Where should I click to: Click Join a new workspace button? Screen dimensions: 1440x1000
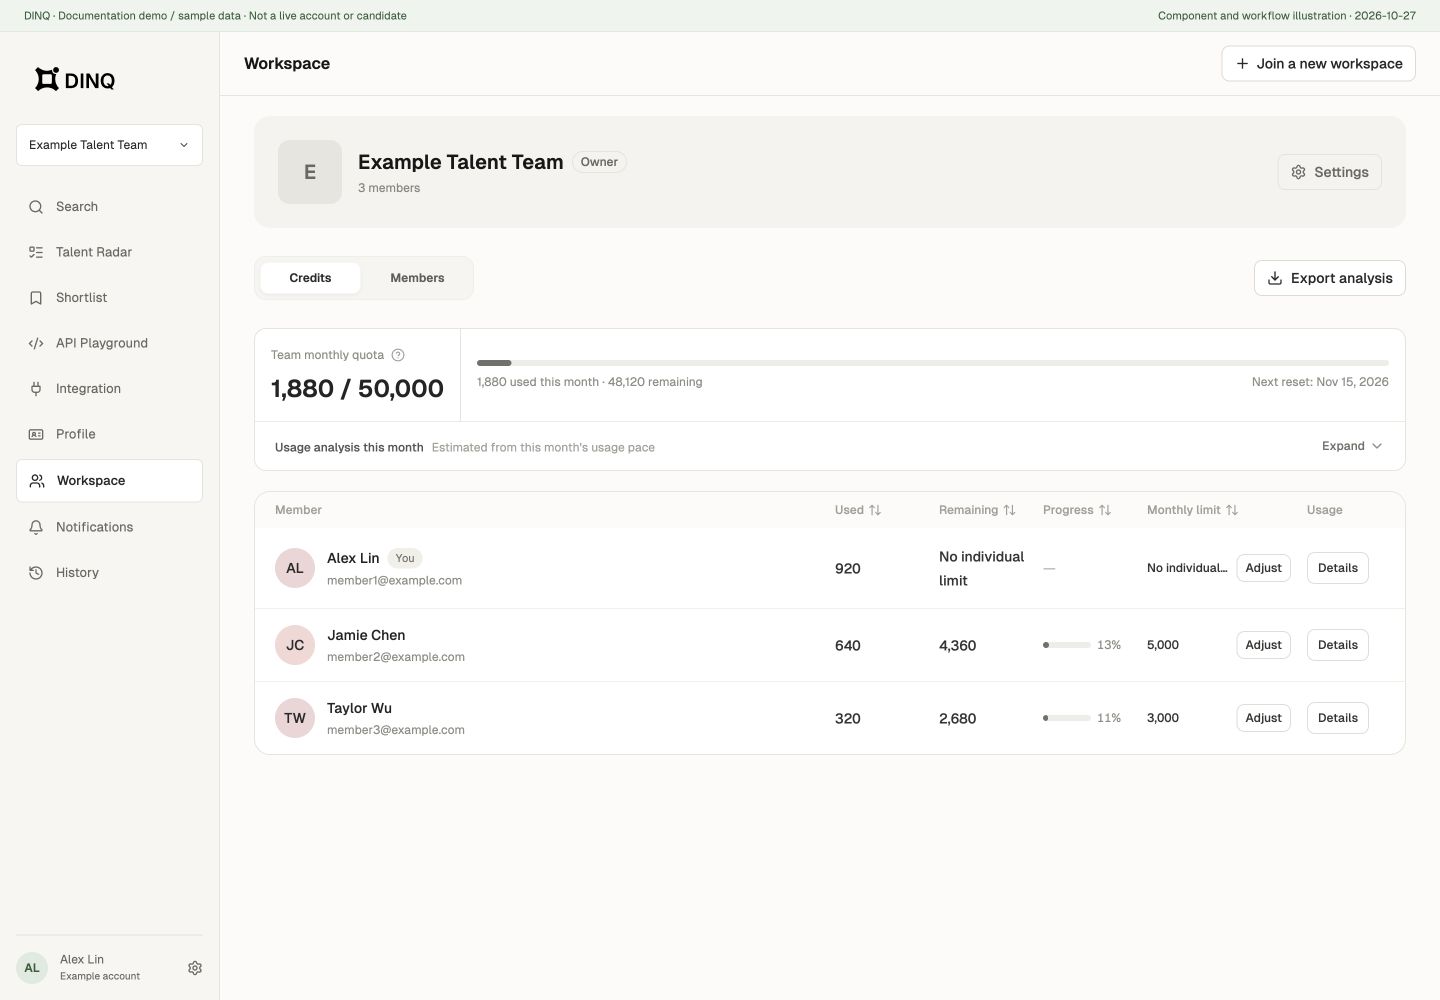[x=1318, y=63]
